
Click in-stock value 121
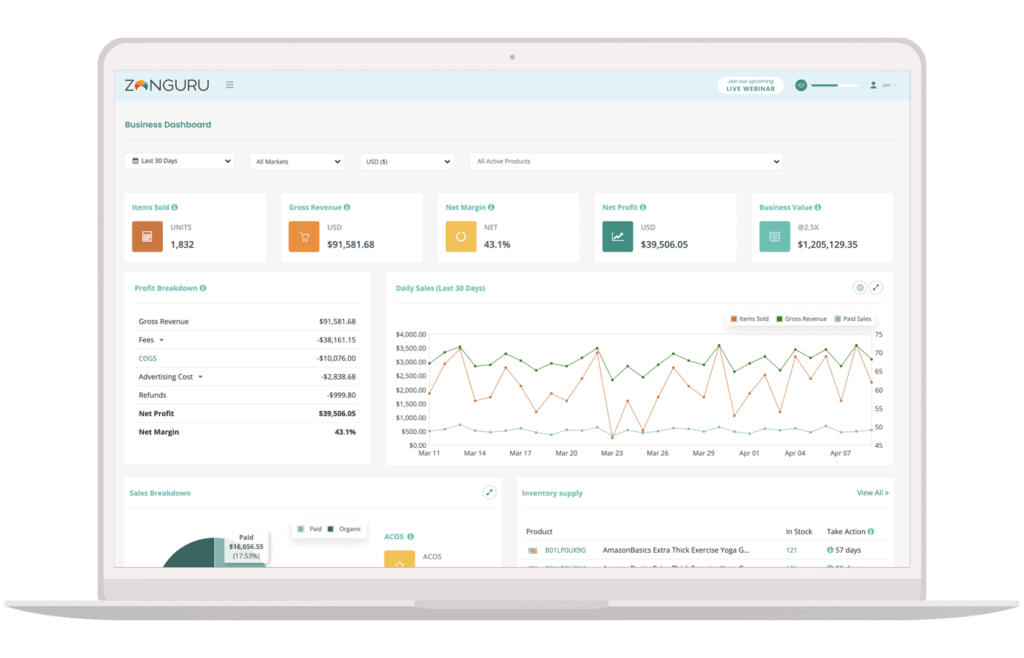[792, 550]
